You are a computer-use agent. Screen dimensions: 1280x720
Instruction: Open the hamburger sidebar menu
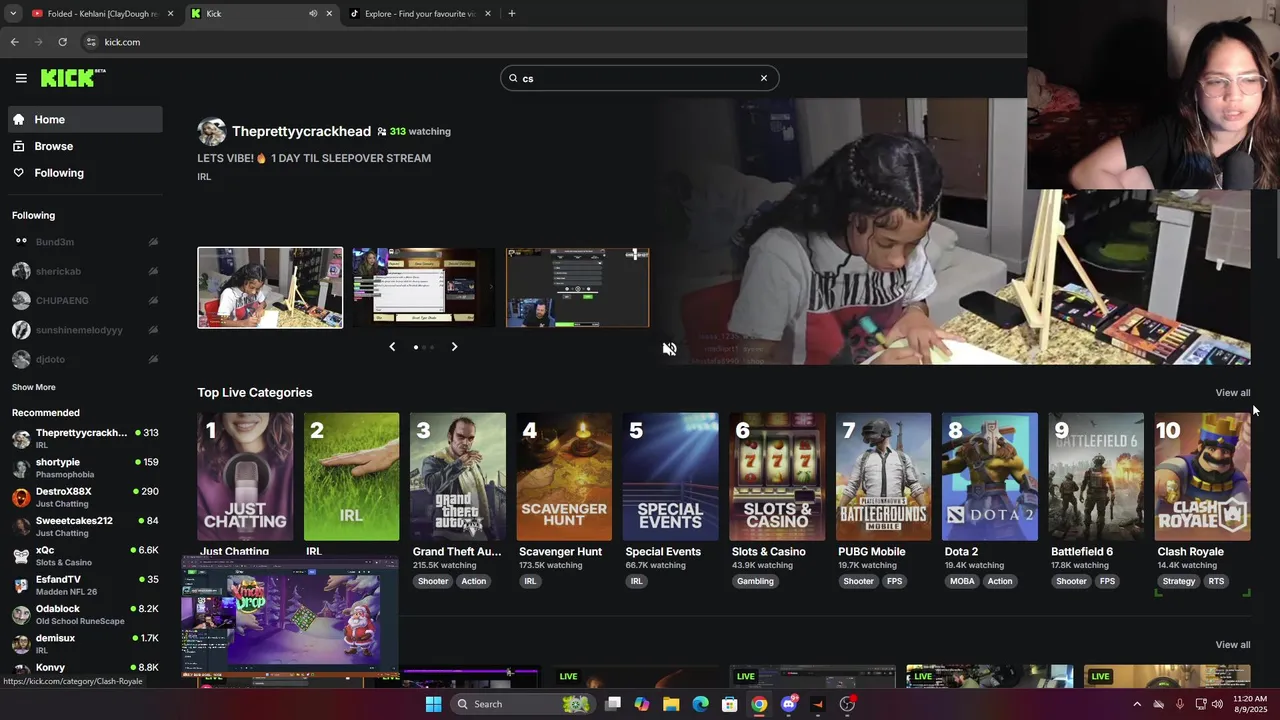tap(21, 78)
